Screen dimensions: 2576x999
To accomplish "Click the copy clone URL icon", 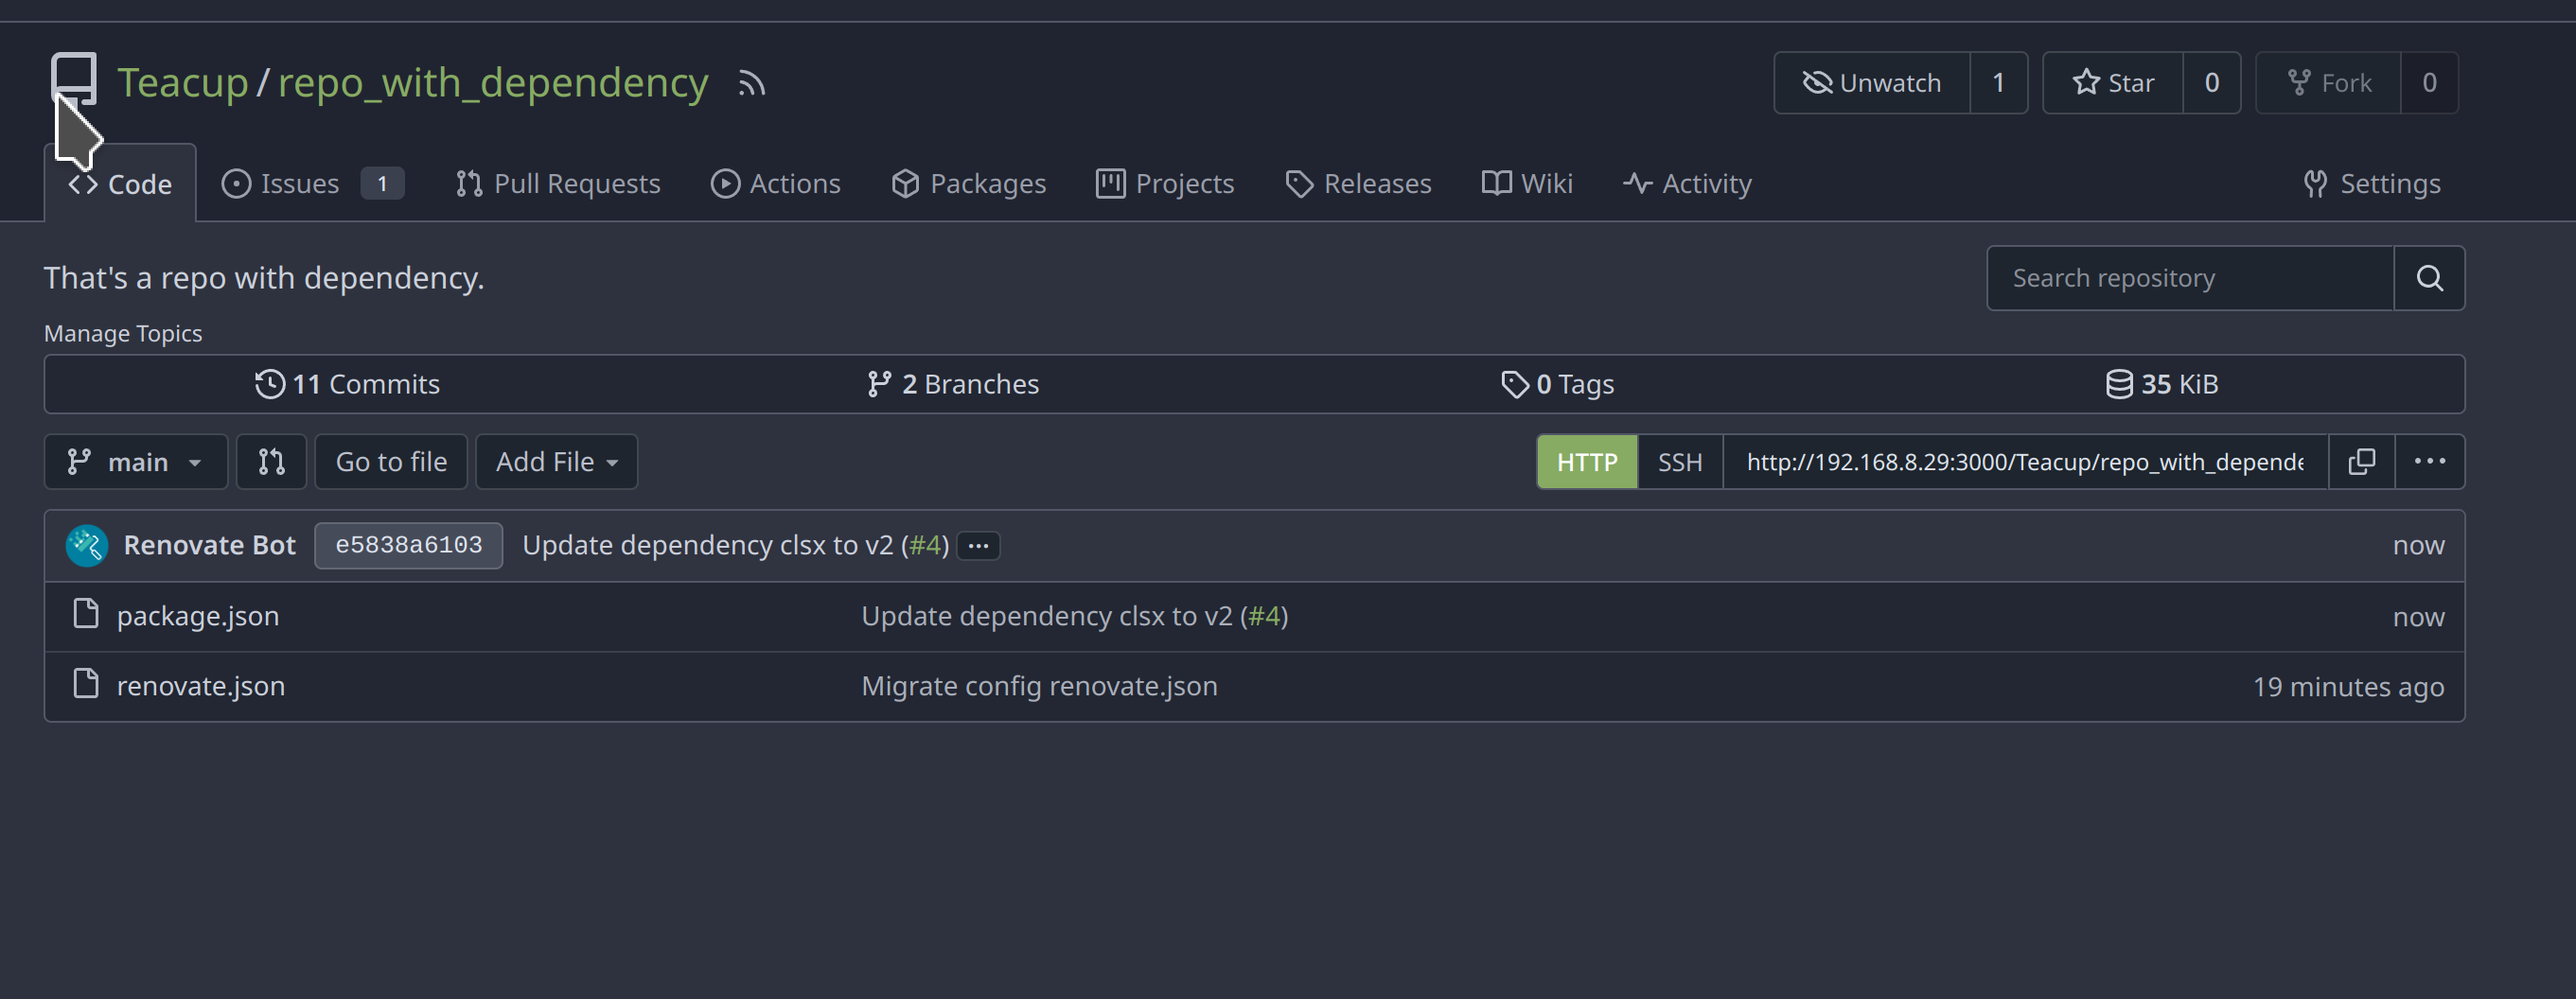I will (x=2361, y=462).
